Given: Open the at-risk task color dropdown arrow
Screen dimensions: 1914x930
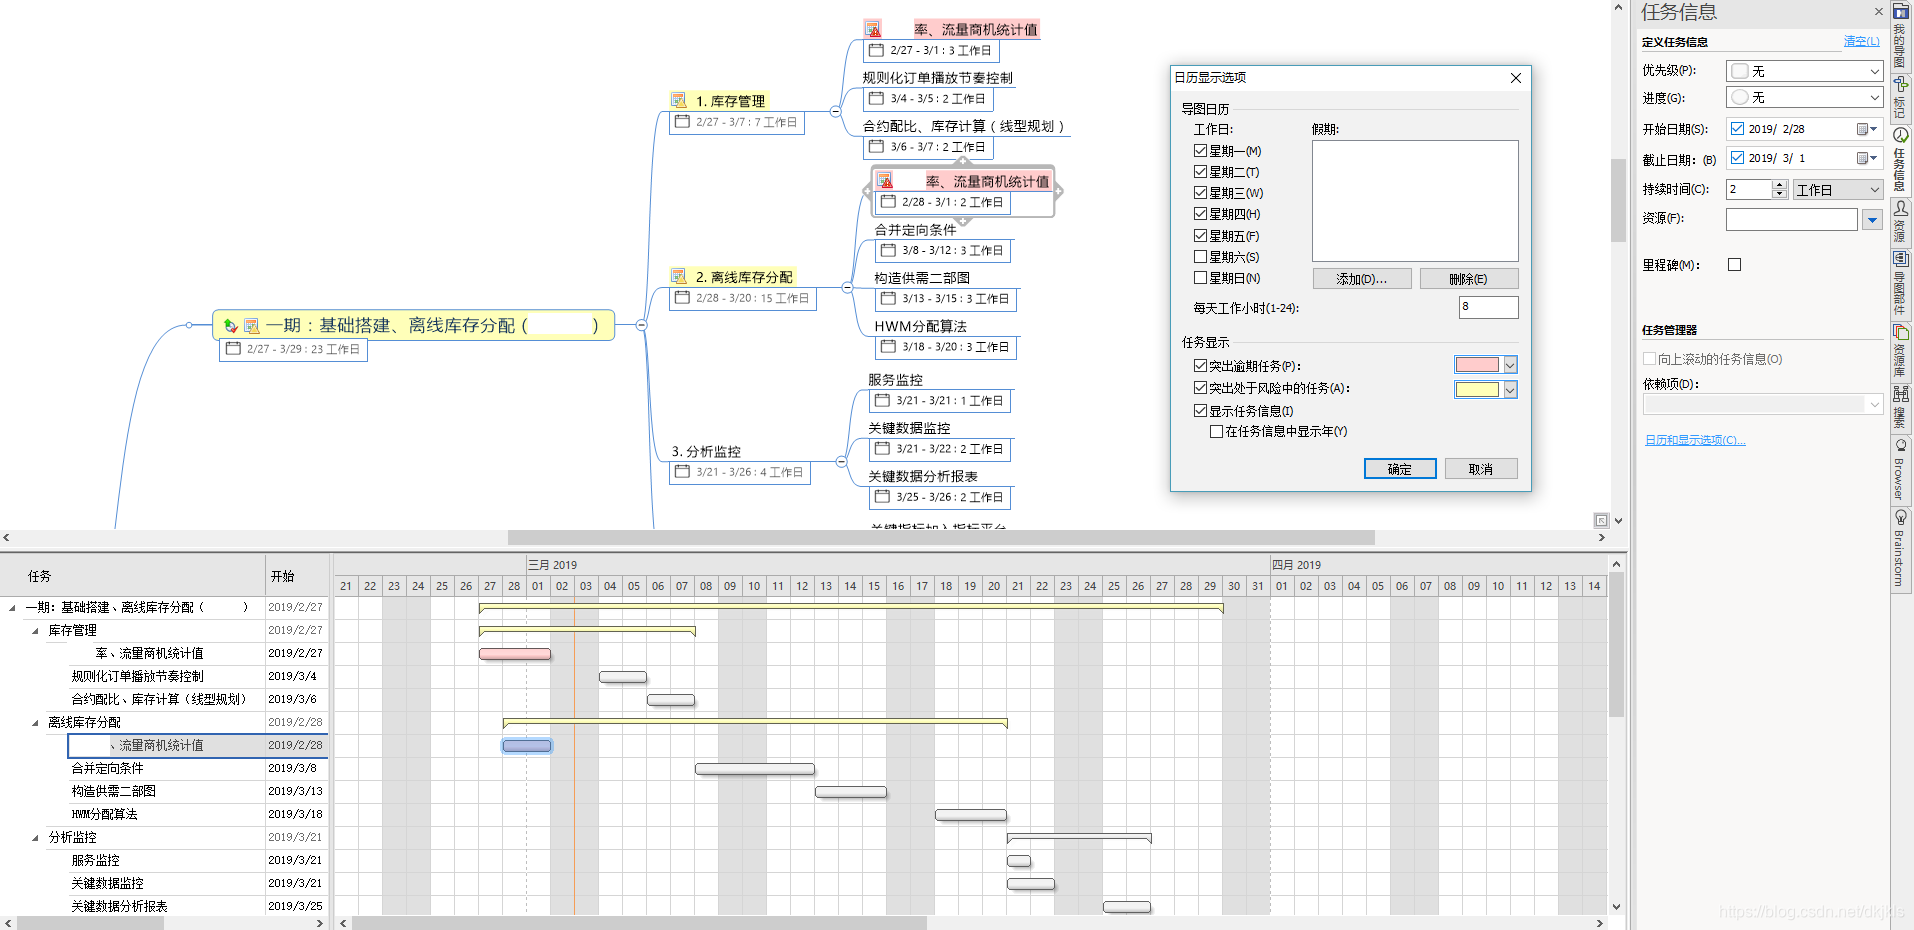Looking at the screenshot, I should coord(1510,390).
